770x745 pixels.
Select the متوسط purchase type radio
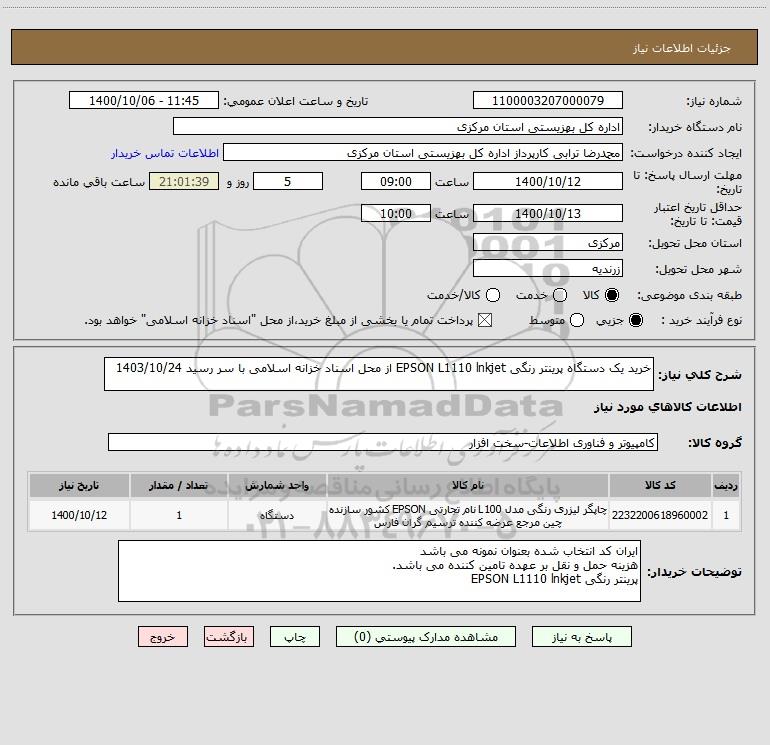point(577,320)
